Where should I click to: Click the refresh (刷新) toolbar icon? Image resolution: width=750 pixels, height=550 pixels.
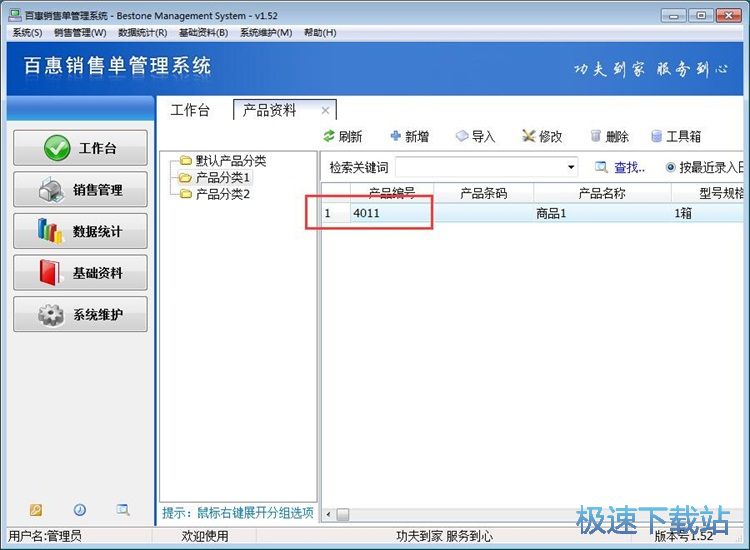(x=329, y=136)
